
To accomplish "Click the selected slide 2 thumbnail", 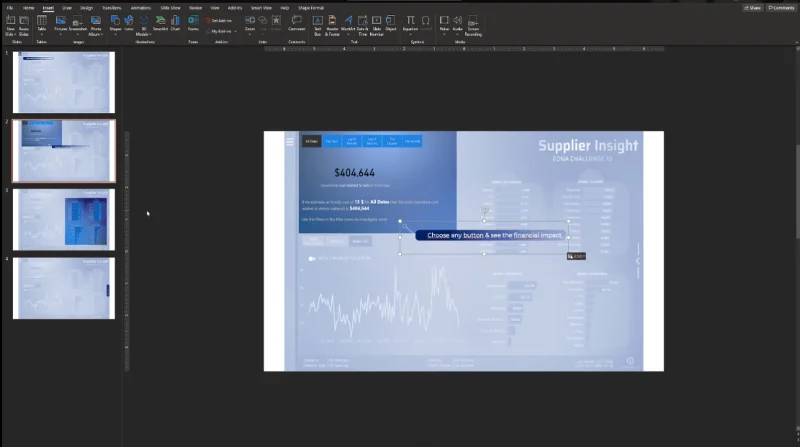I will pyautogui.click(x=64, y=151).
